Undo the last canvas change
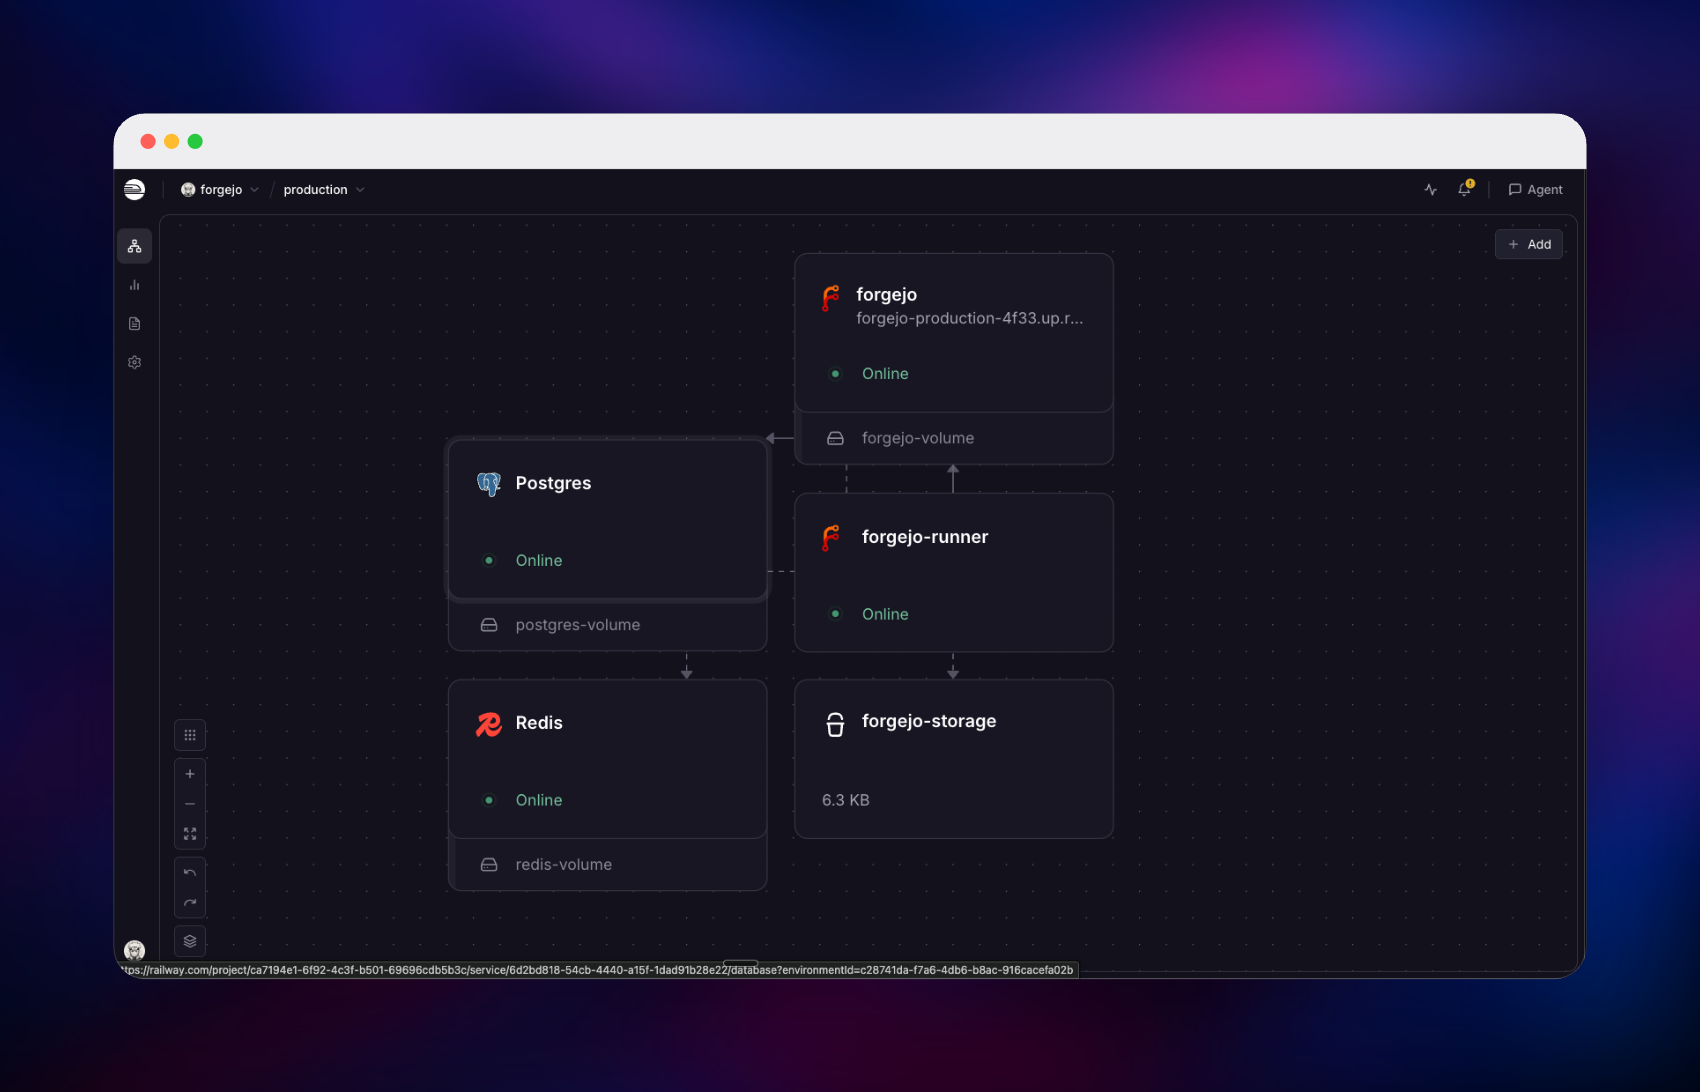The width and height of the screenshot is (1700, 1092). 190,873
